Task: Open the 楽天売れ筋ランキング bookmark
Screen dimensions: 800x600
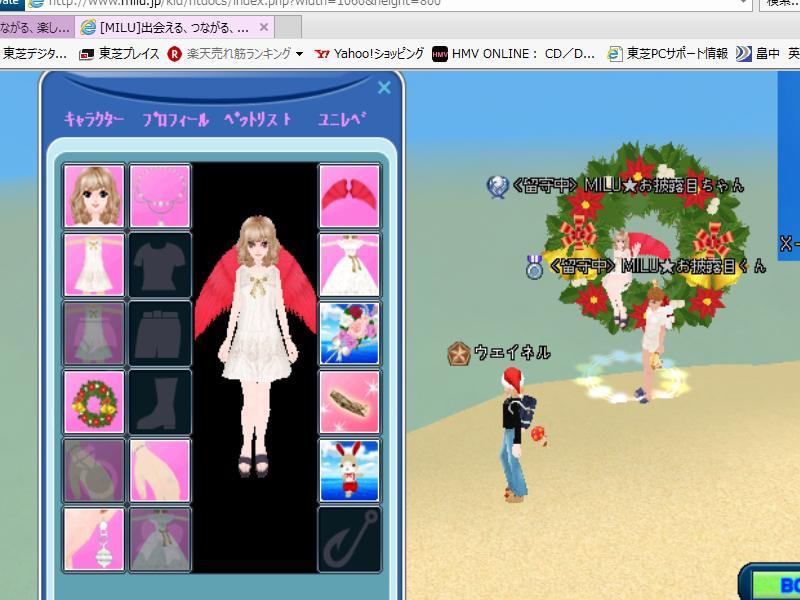Action: pyautogui.click(x=230, y=54)
